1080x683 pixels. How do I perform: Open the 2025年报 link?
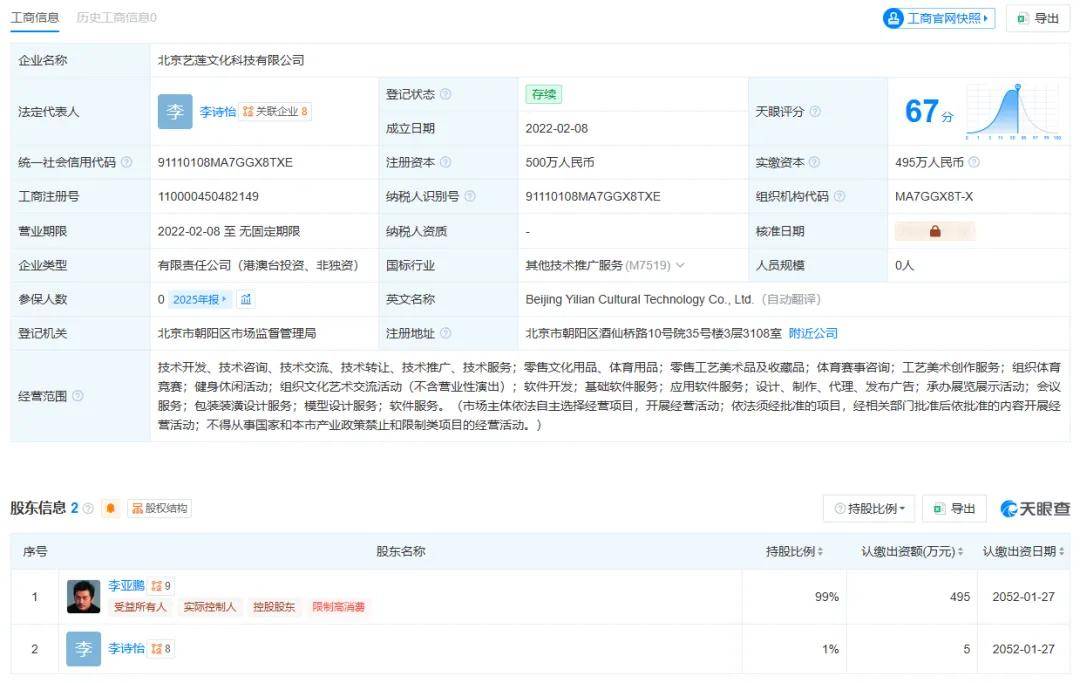[x=200, y=300]
